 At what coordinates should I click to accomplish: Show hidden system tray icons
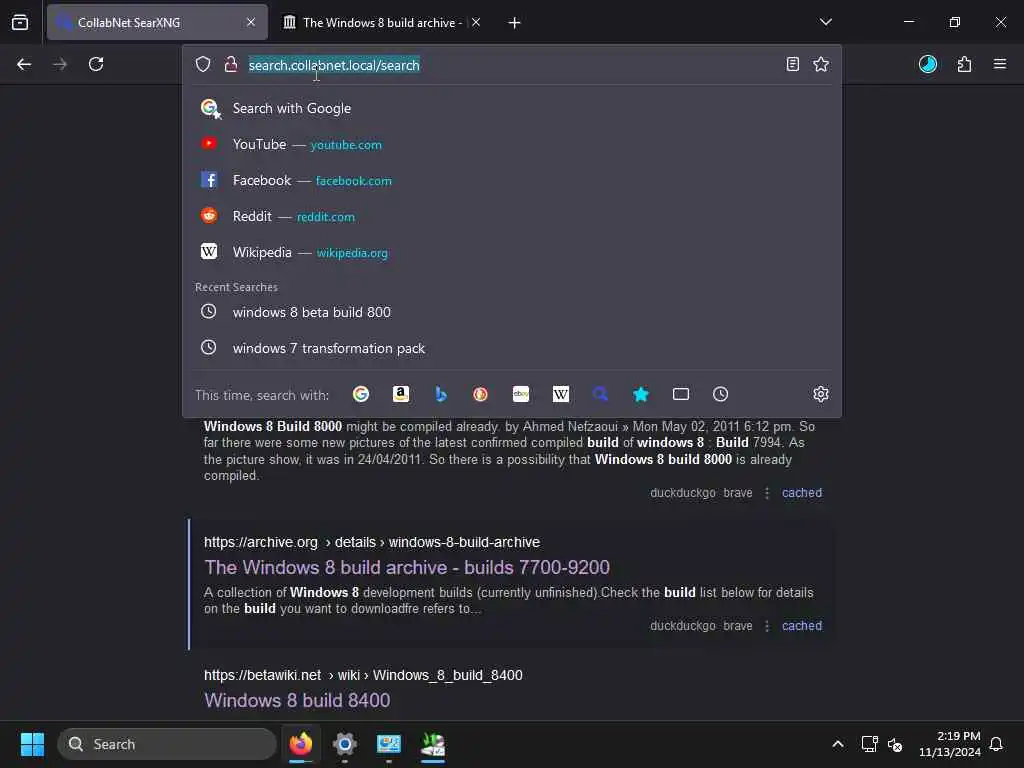click(x=837, y=744)
